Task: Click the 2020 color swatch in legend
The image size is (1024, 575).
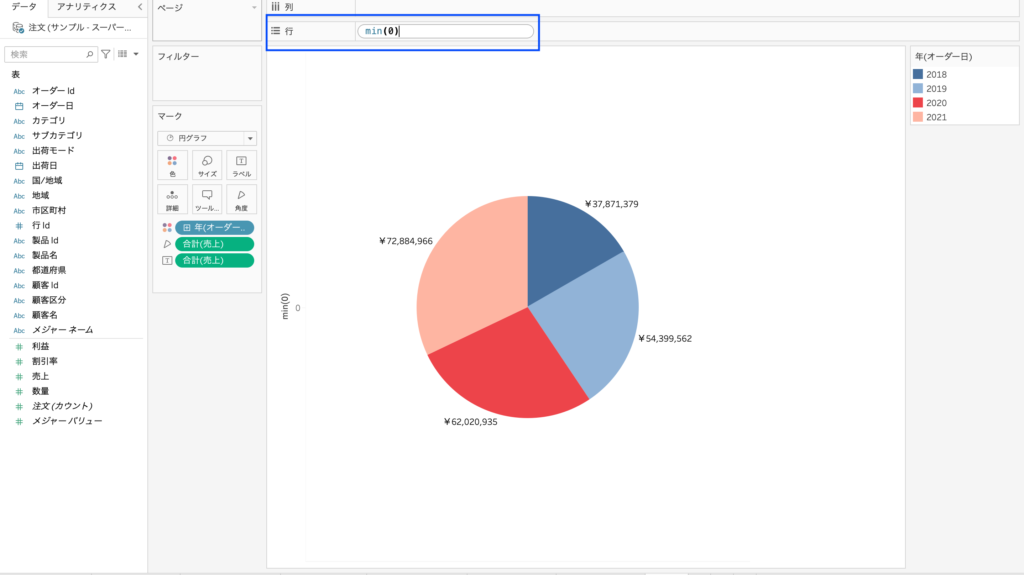Action: 918,103
